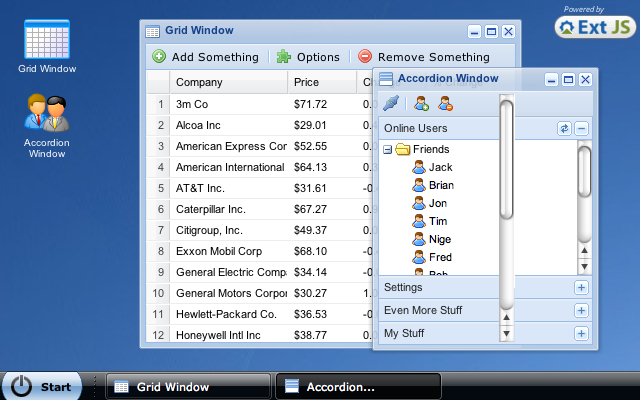Screen dimensions: 640x400
Task: Click the add user icon in Accordion toolbar
Action: (x=421, y=103)
